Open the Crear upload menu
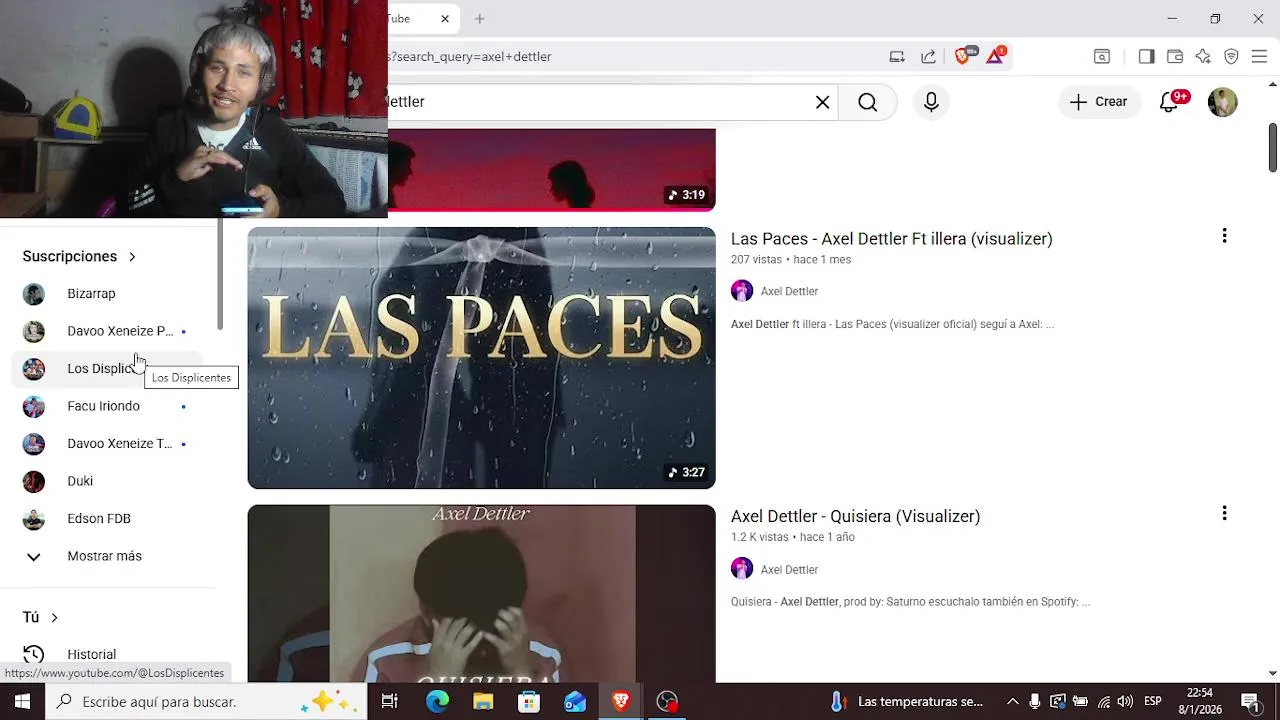This screenshot has width=1280, height=720. (1099, 102)
